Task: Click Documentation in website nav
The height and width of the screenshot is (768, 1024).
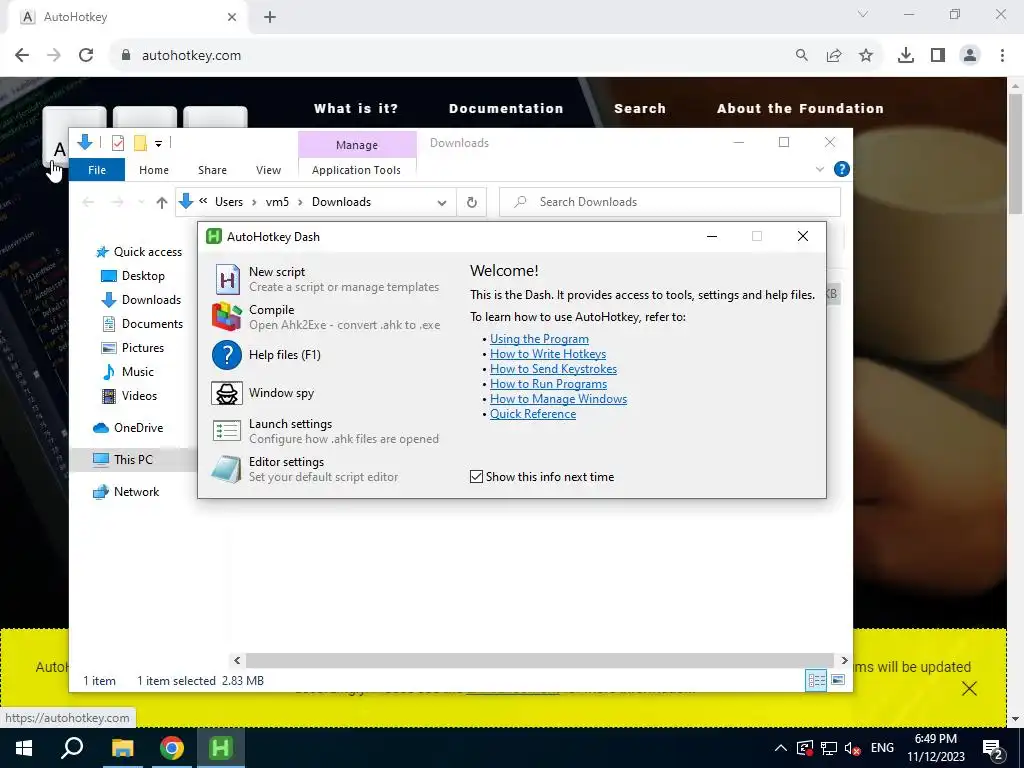Action: 506,108
